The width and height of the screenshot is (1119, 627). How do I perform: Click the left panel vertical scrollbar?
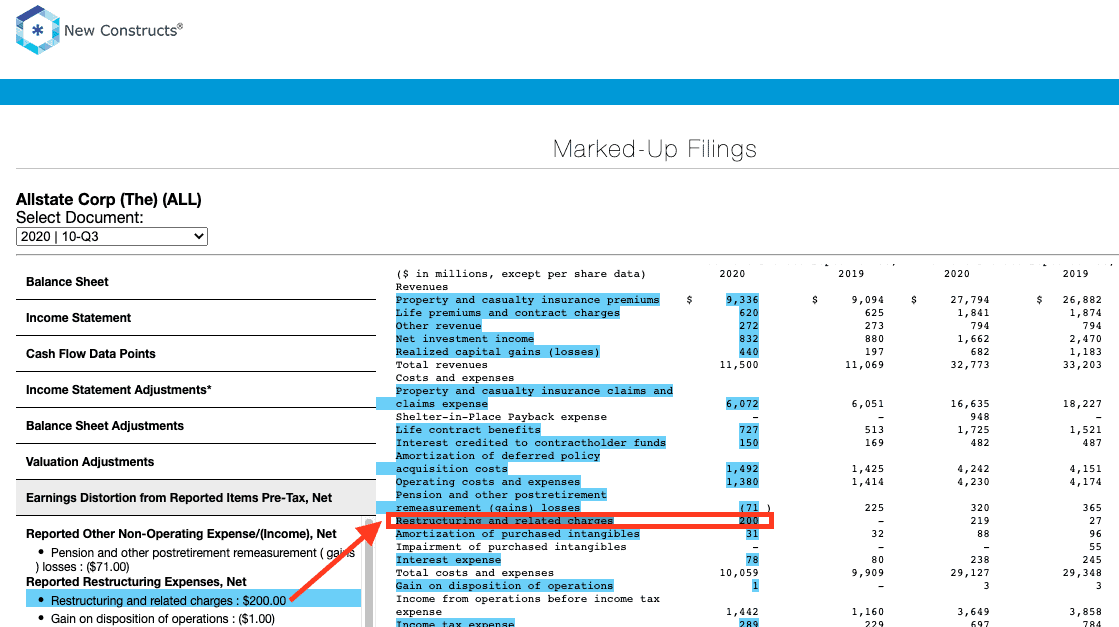(x=370, y=573)
